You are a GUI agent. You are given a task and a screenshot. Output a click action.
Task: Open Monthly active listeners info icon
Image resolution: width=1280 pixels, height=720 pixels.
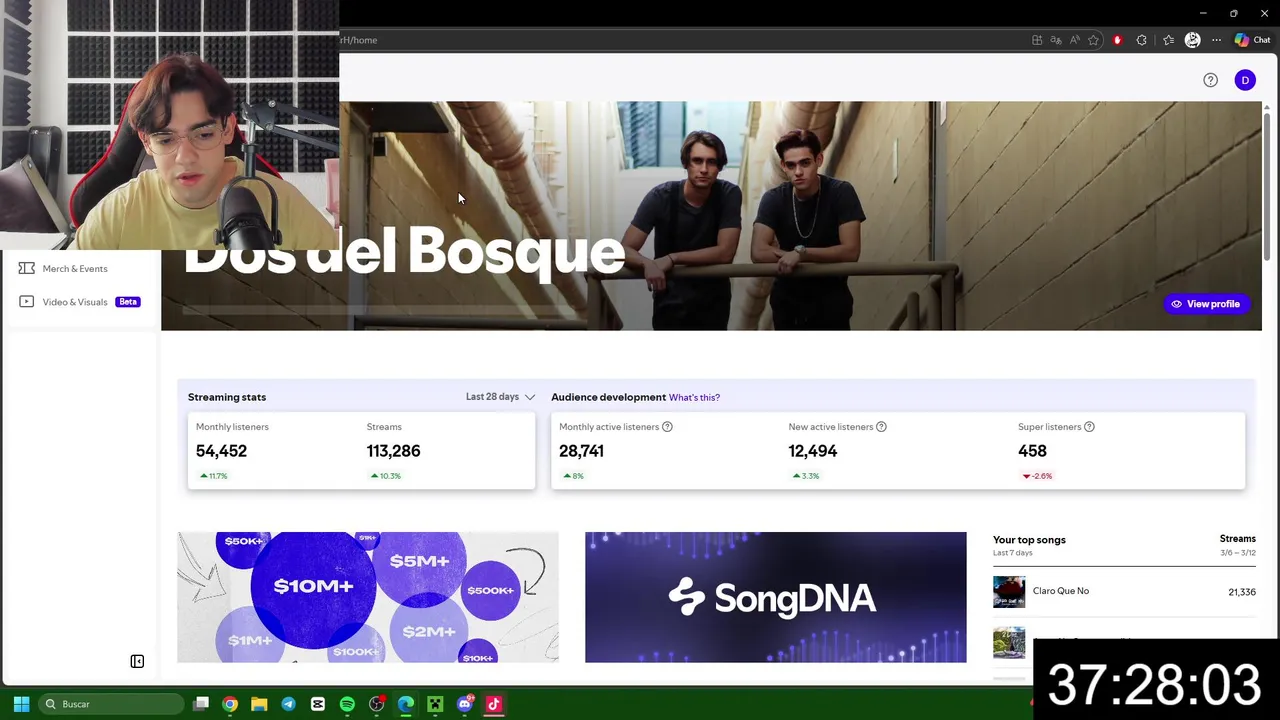[x=667, y=427]
